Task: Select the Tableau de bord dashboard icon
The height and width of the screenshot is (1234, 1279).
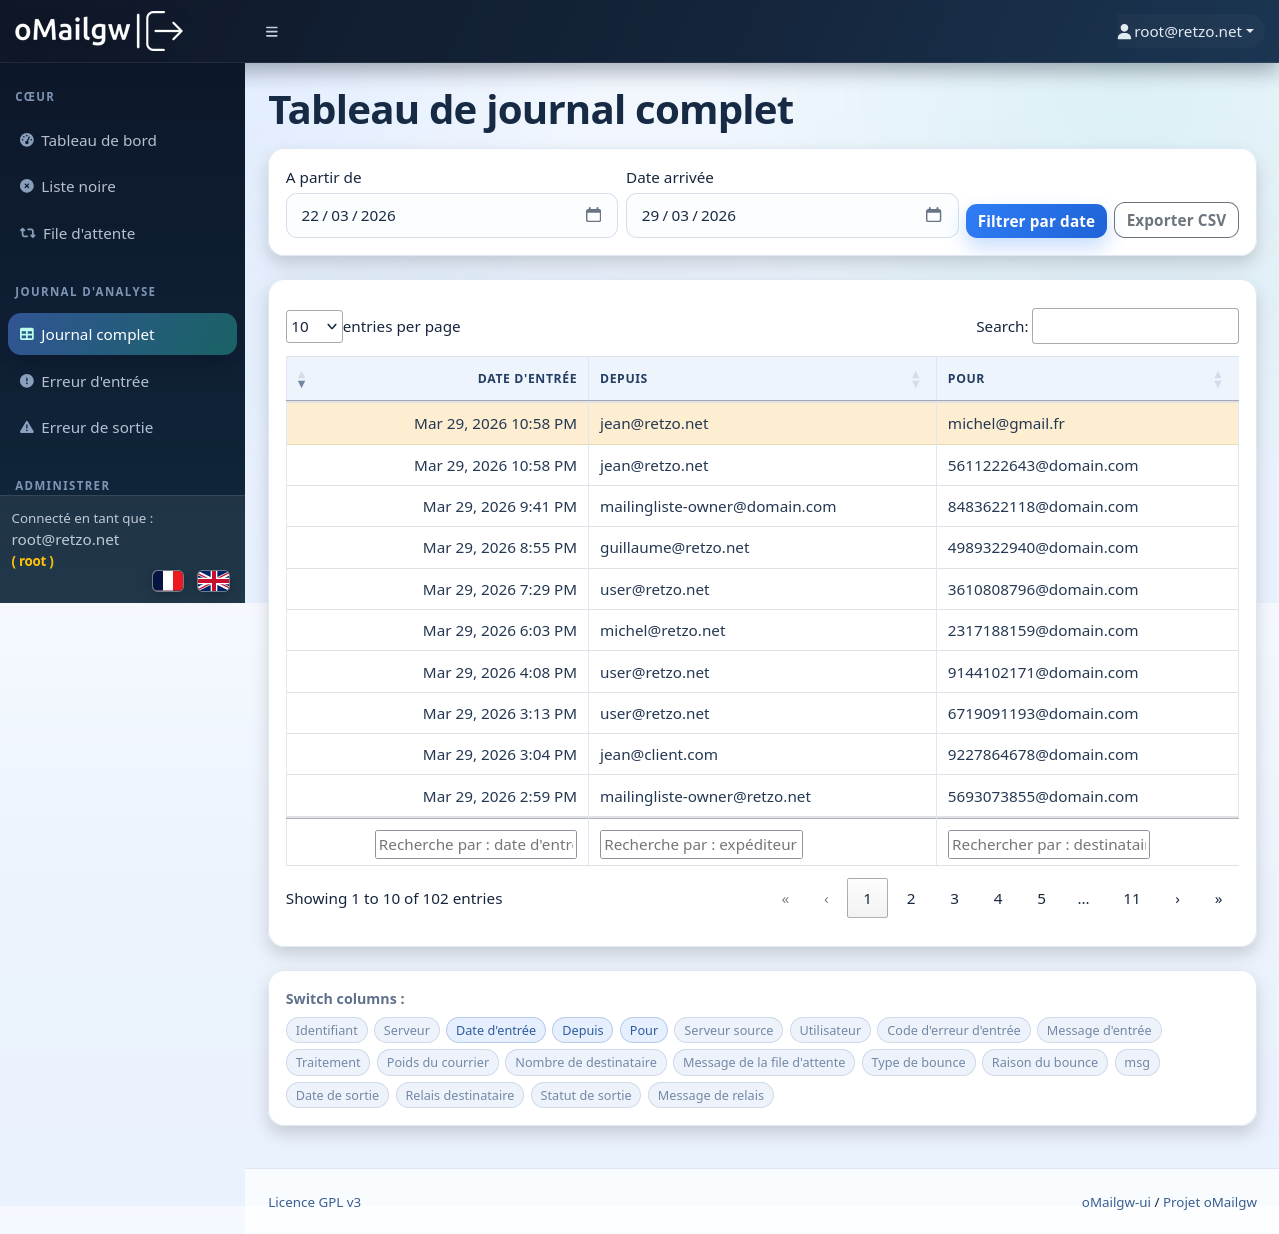Action: (26, 140)
